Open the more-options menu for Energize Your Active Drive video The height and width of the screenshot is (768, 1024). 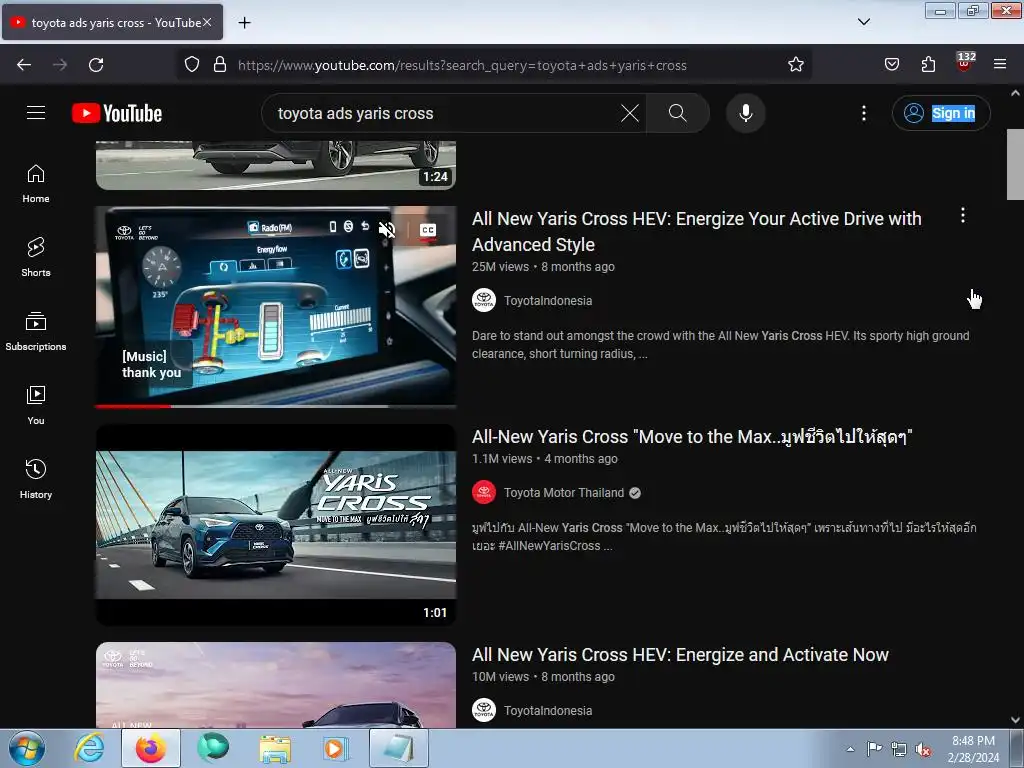pyautogui.click(x=963, y=216)
